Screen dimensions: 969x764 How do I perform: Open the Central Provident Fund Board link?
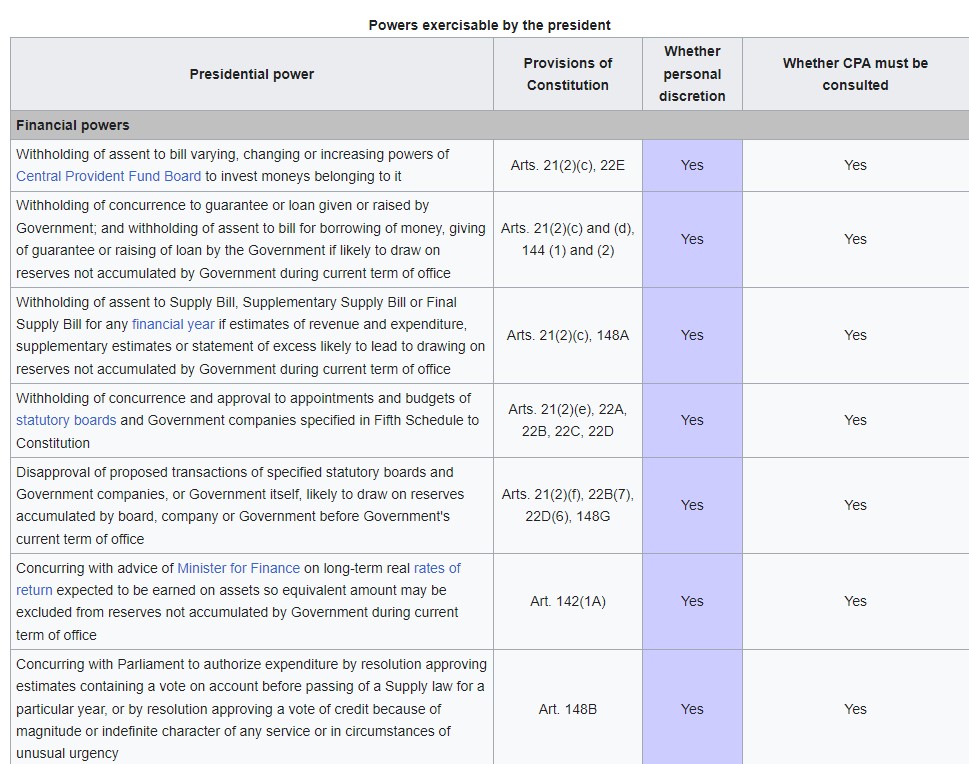coord(108,176)
